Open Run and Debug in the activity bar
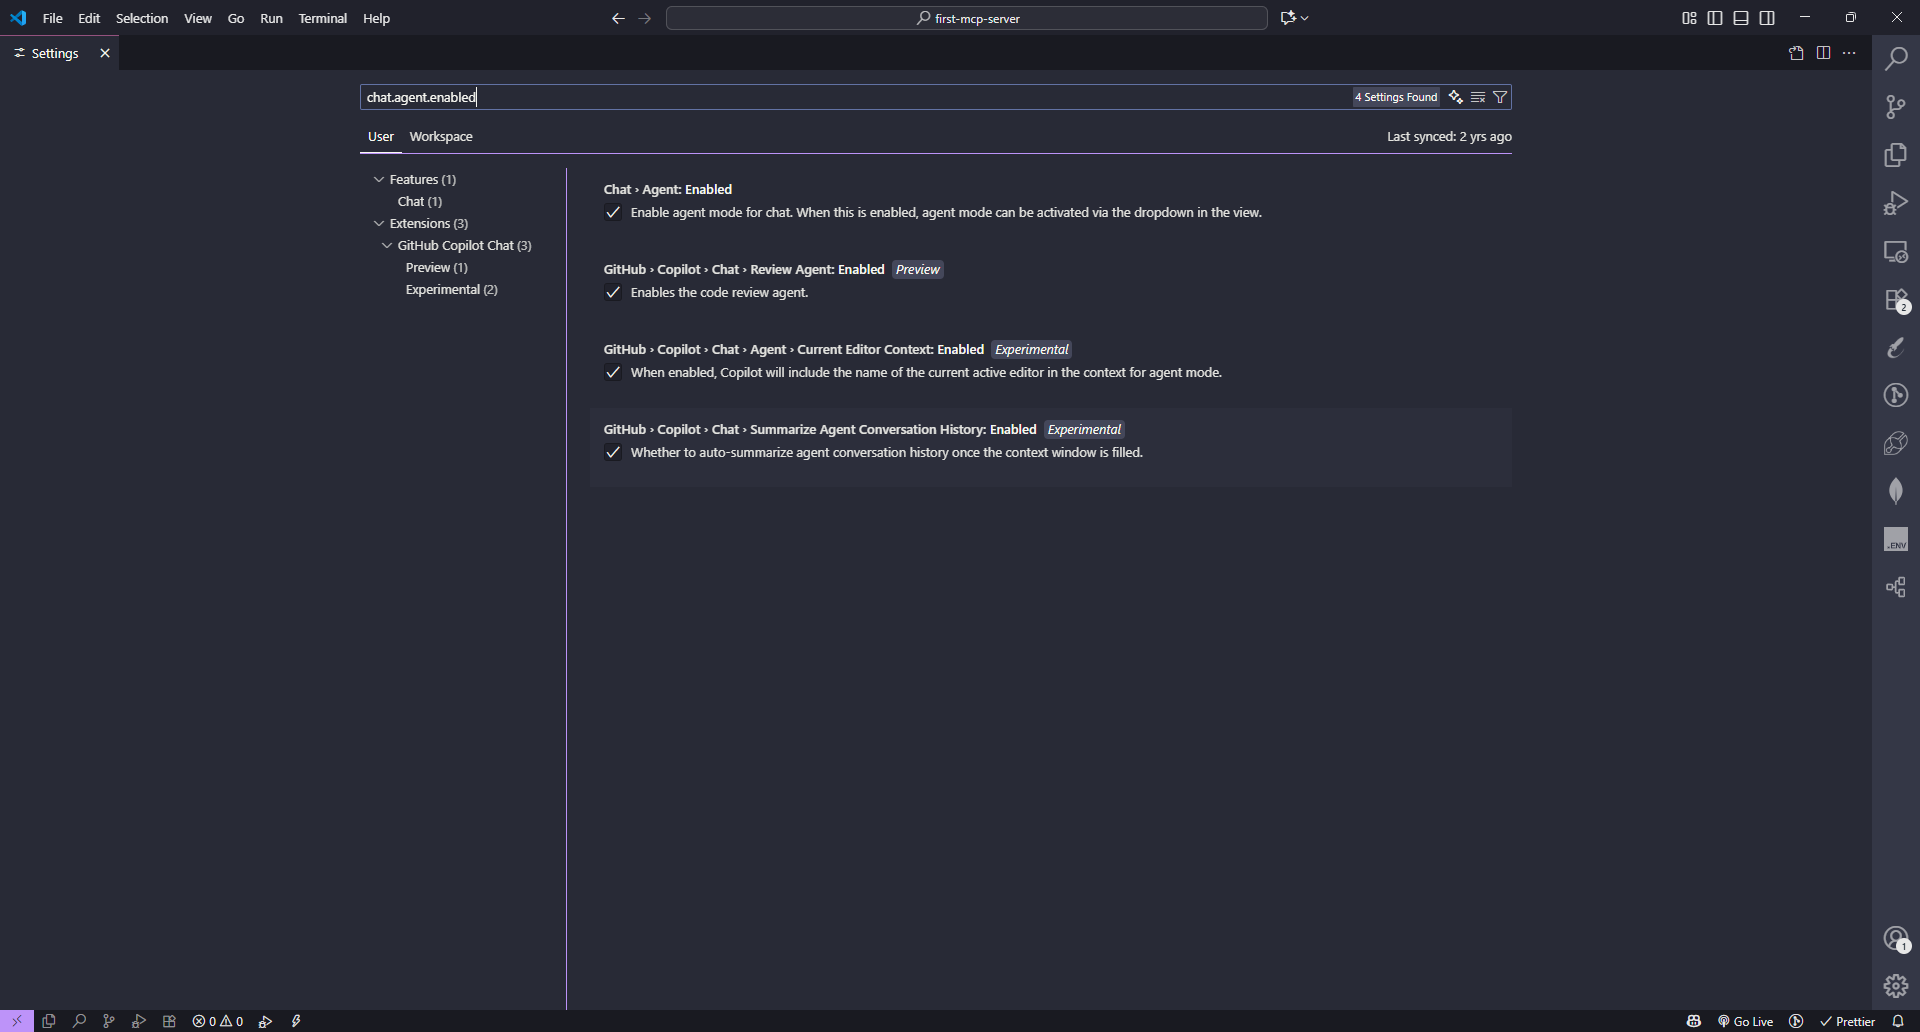Image resolution: width=1920 pixels, height=1032 pixels. click(1896, 203)
